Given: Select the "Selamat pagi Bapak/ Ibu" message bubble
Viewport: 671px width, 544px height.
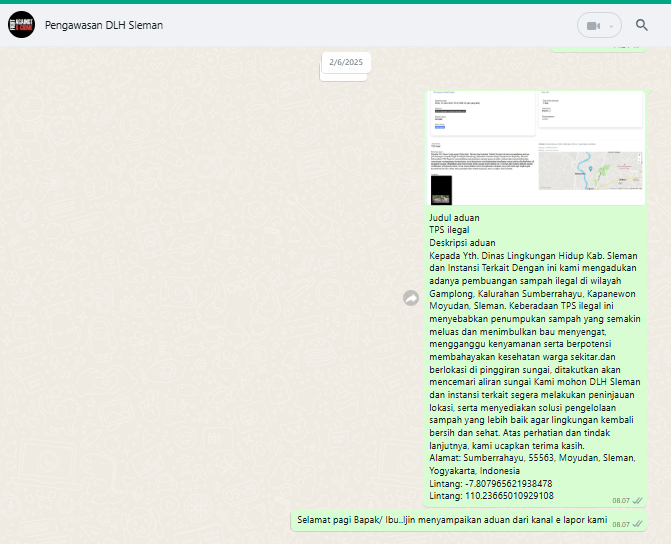Looking at the screenshot, I should 452,521.
